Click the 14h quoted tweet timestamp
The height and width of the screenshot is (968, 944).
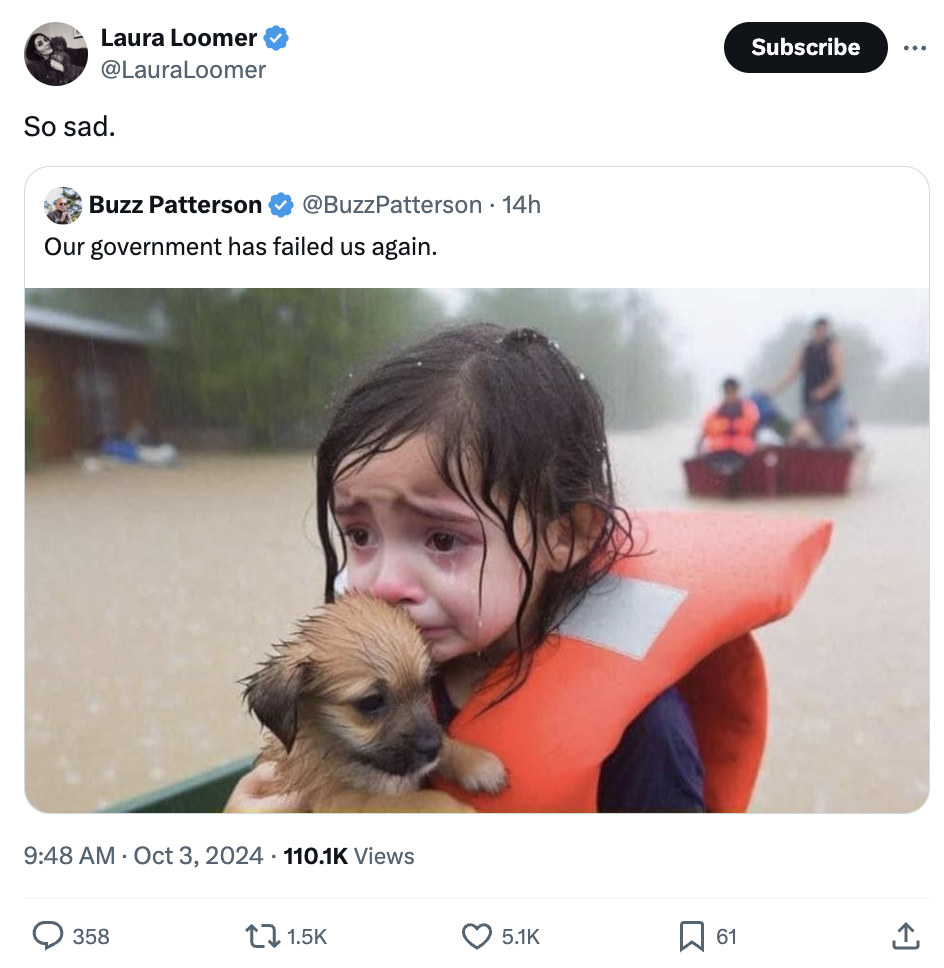(x=521, y=205)
